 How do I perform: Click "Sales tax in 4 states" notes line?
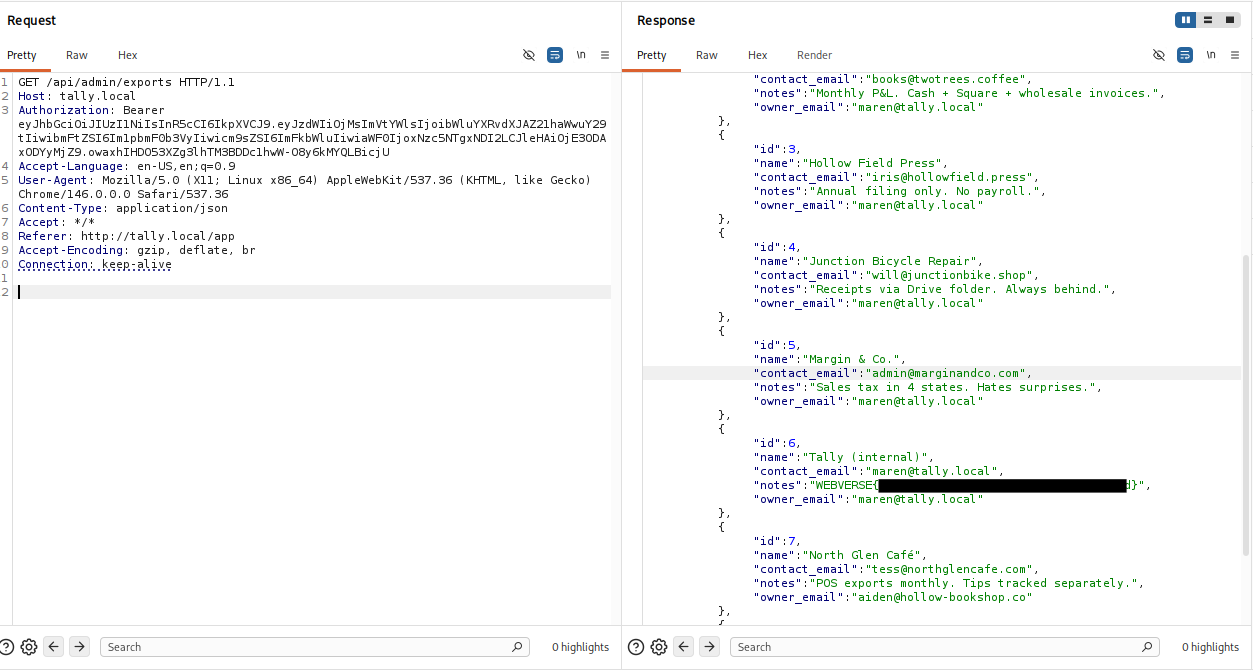coord(955,387)
